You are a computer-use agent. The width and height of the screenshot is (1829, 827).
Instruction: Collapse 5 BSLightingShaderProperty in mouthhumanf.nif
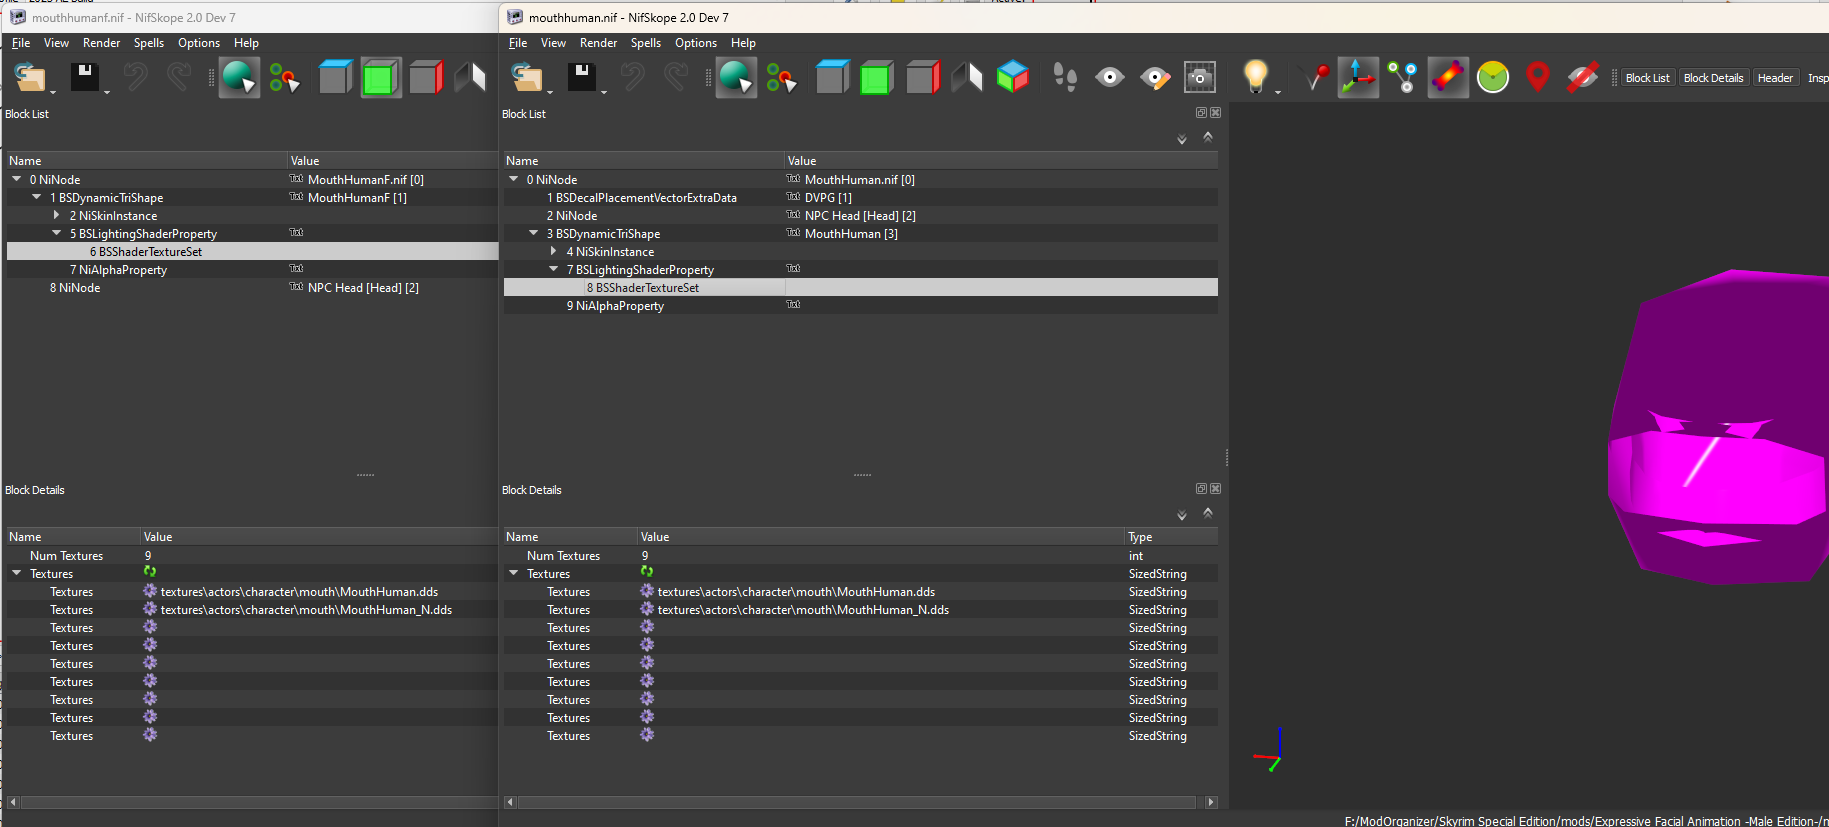coord(57,233)
